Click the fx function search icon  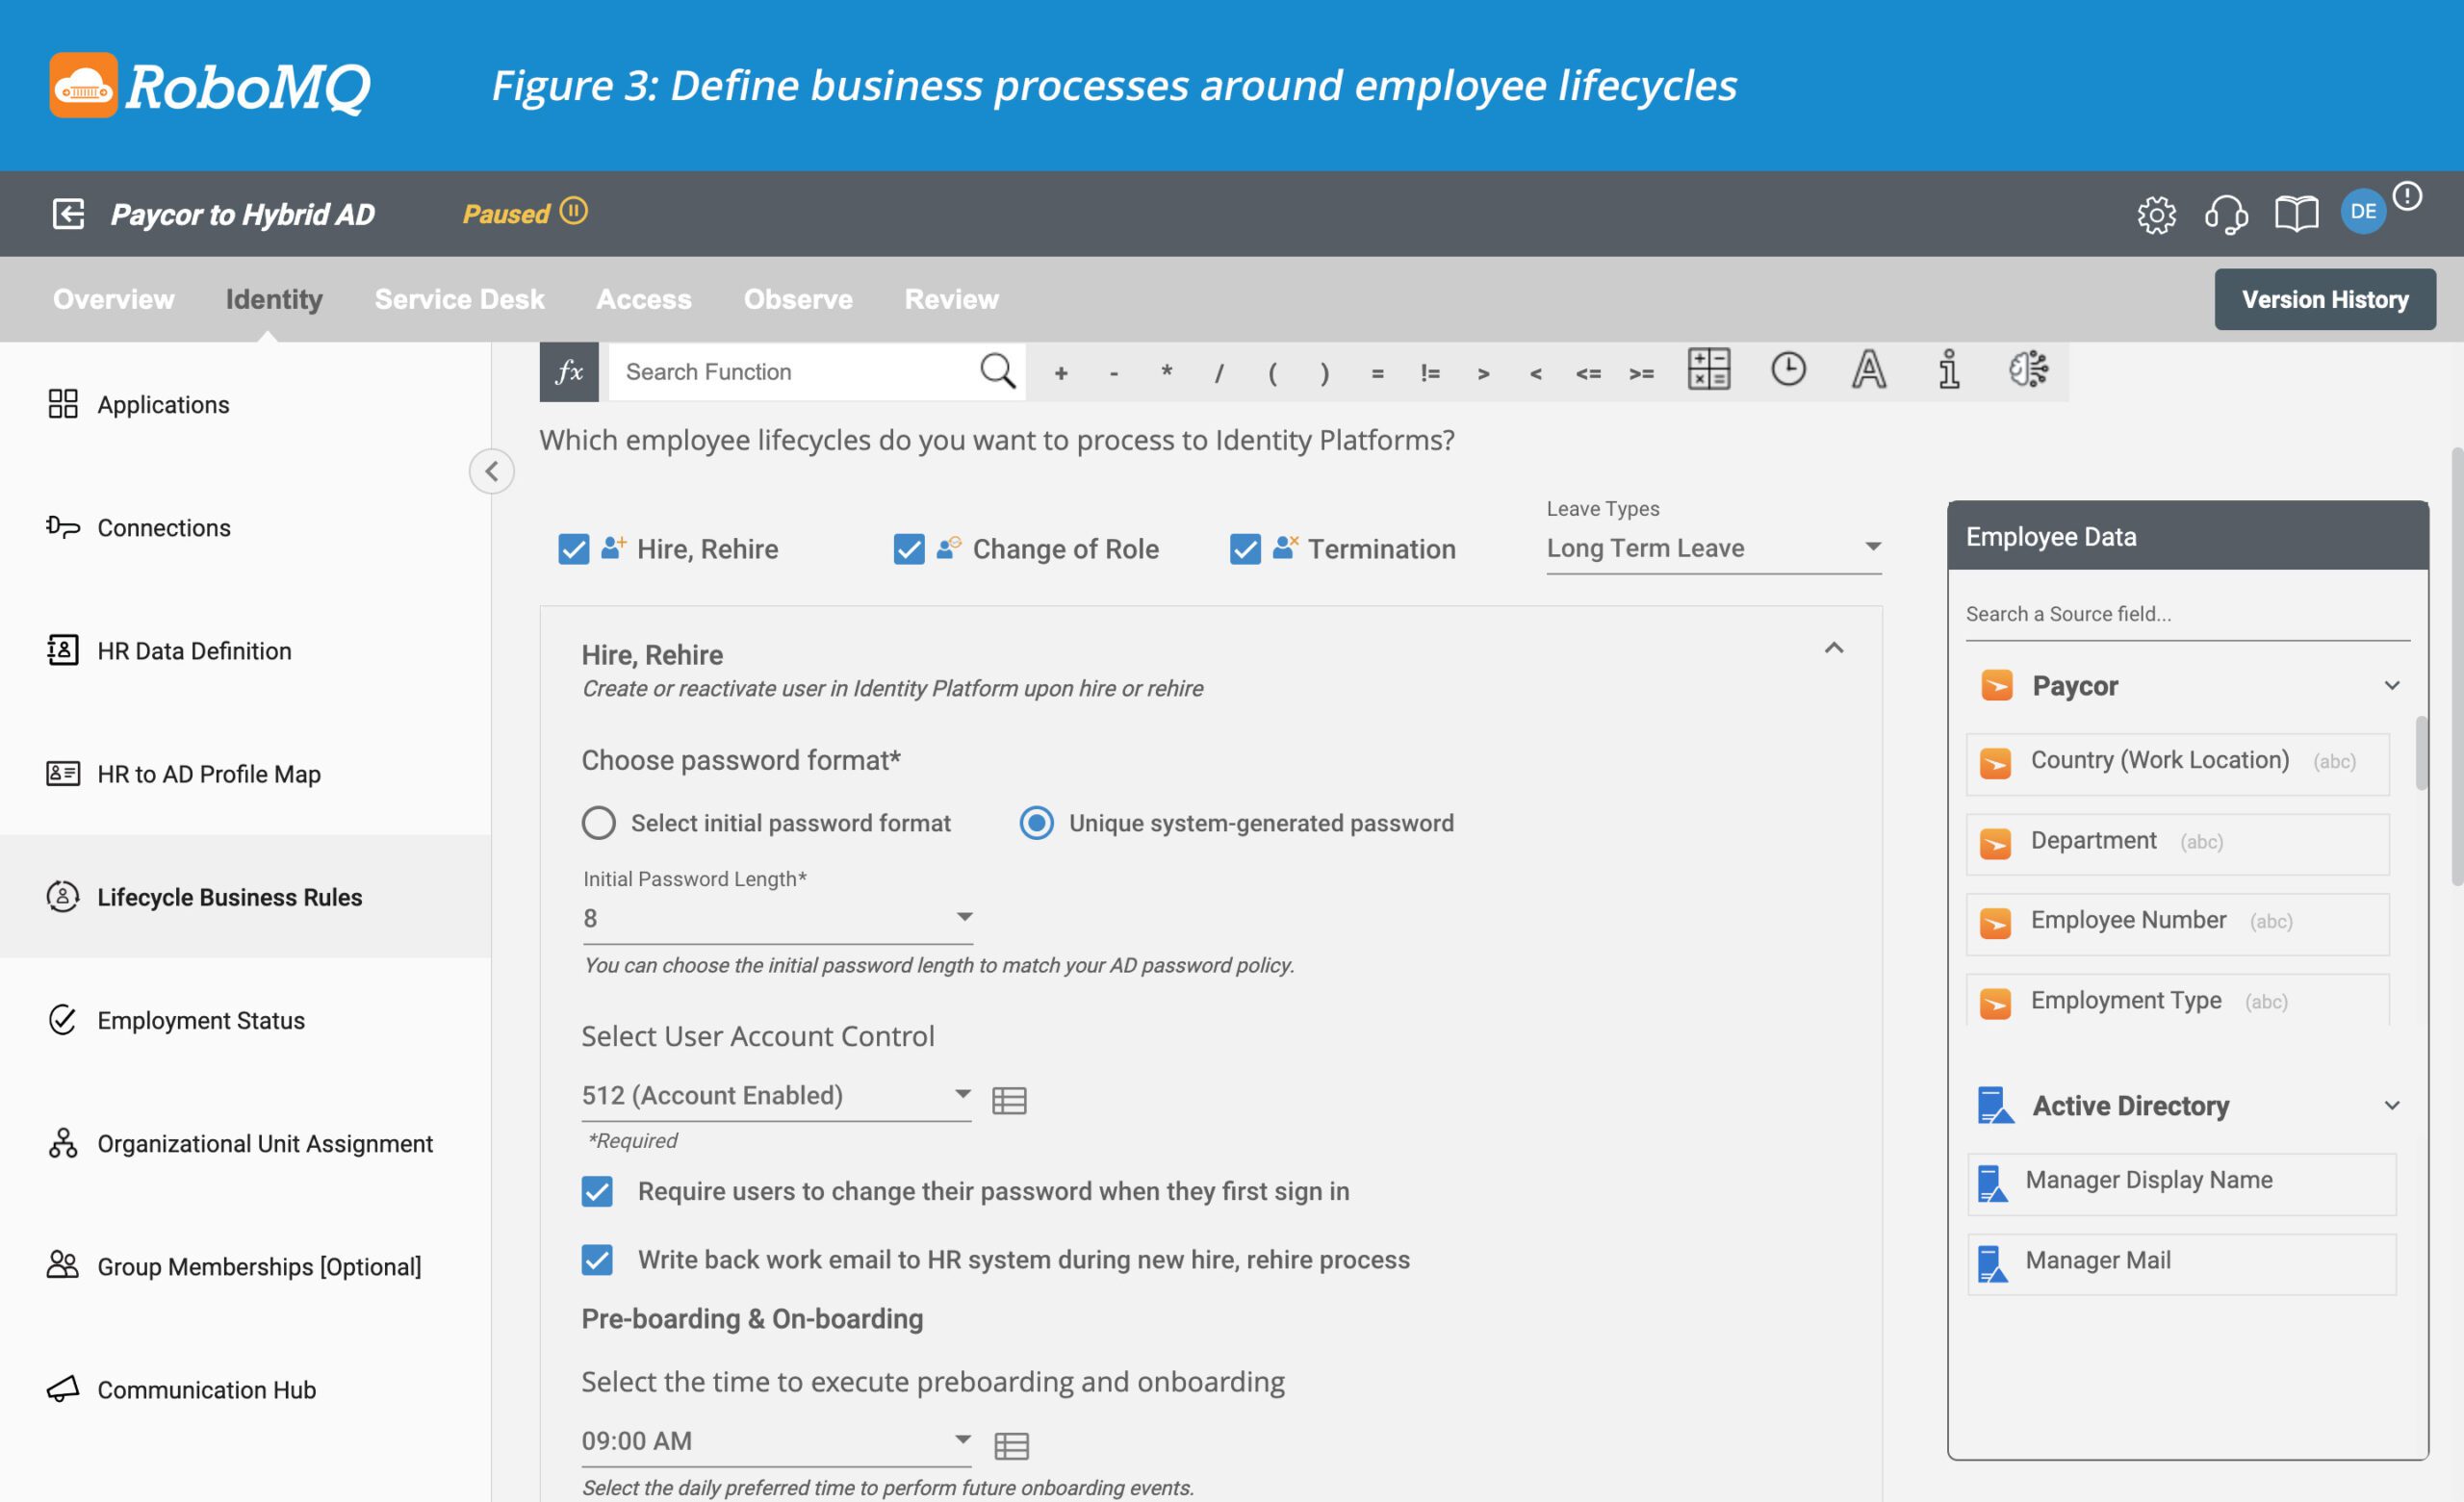pyautogui.click(x=568, y=371)
